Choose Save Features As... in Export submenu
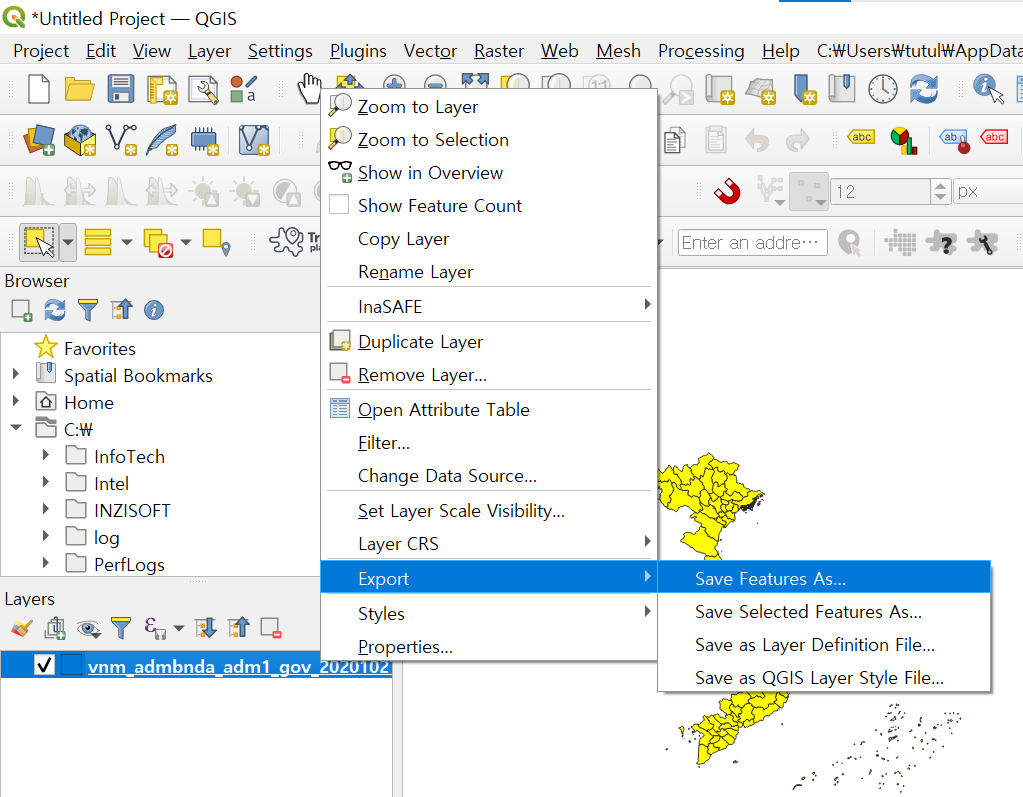This screenshot has height=797, width=1023. pyautogui.click(x=824, y=579)
